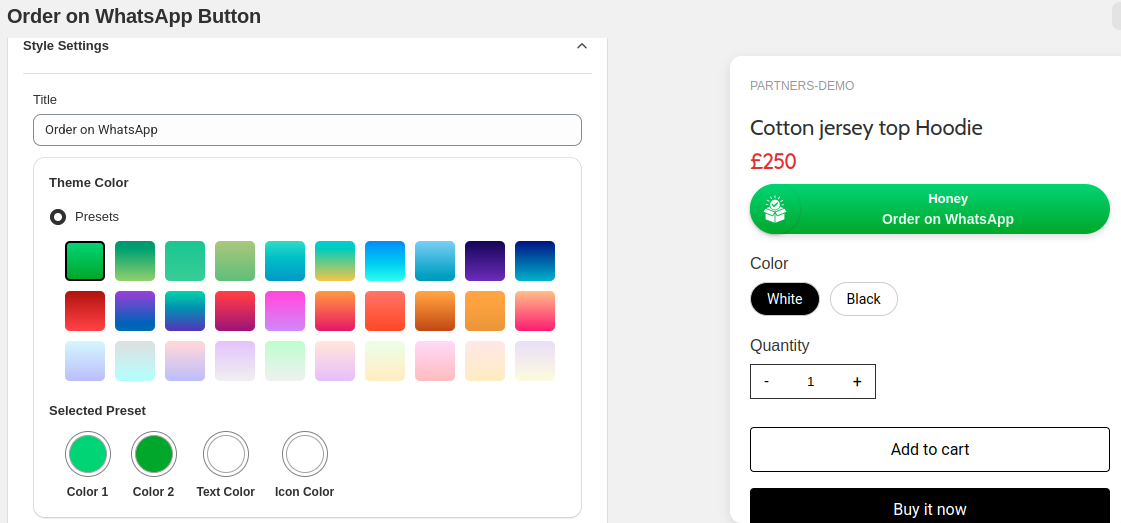This screenshot has height=523, width=1121.
Task: Pick the dark red gradient preset
Action: pos(85,311)
